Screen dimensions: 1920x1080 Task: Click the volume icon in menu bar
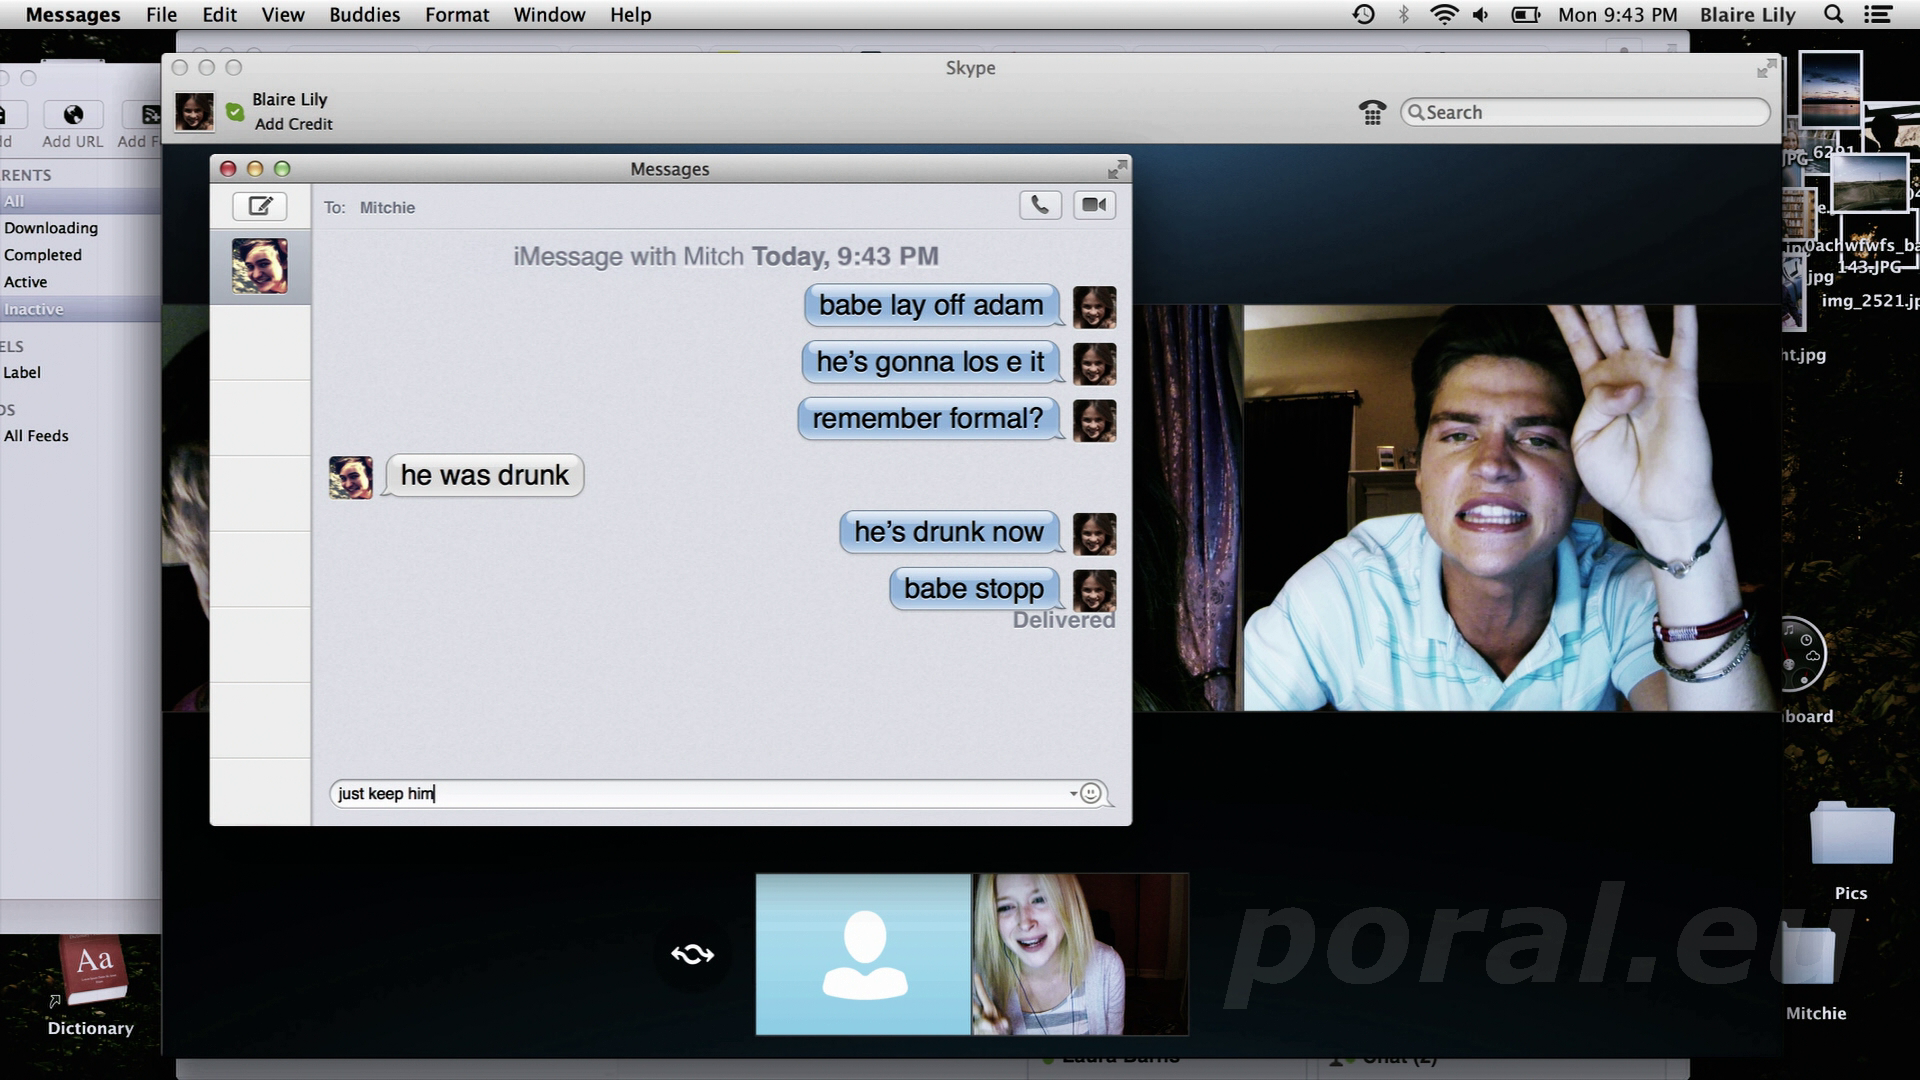(1481, 15)
